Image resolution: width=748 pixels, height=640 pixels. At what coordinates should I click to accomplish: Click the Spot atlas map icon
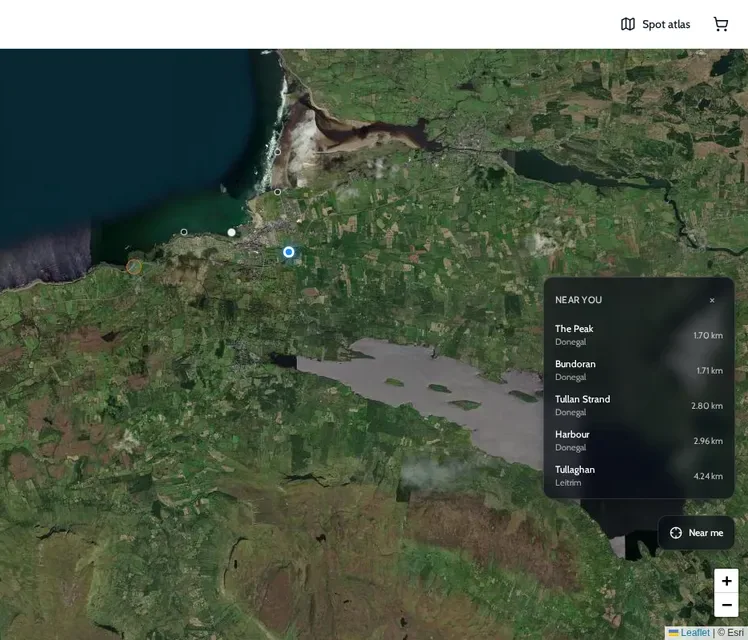click(628, 24)
